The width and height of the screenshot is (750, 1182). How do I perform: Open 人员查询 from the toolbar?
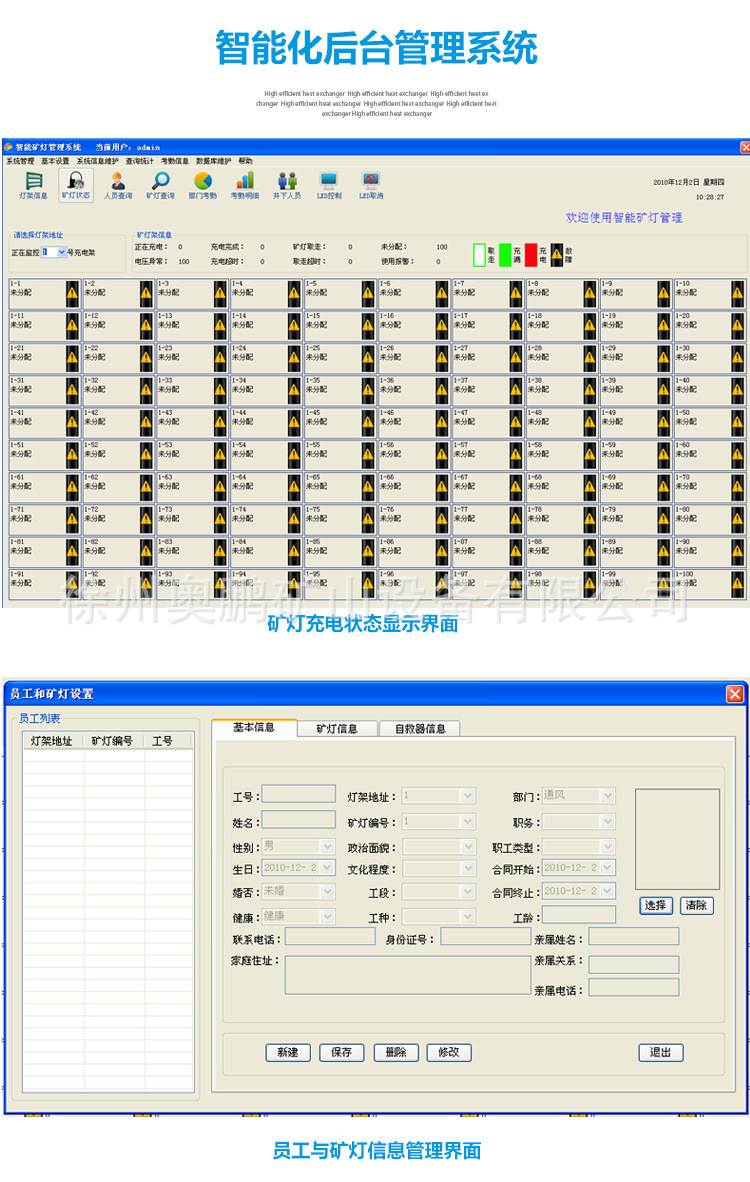coord(118,183)
